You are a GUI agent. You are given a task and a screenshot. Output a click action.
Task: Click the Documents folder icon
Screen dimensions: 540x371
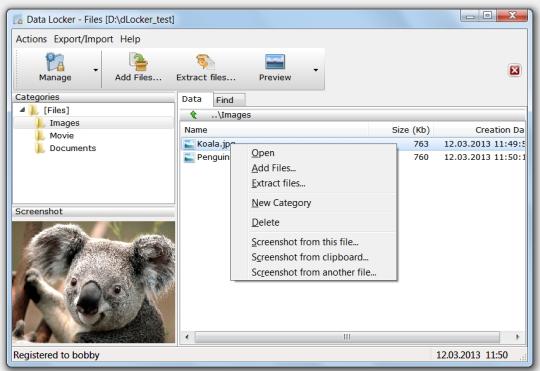[x=41, y=148]
